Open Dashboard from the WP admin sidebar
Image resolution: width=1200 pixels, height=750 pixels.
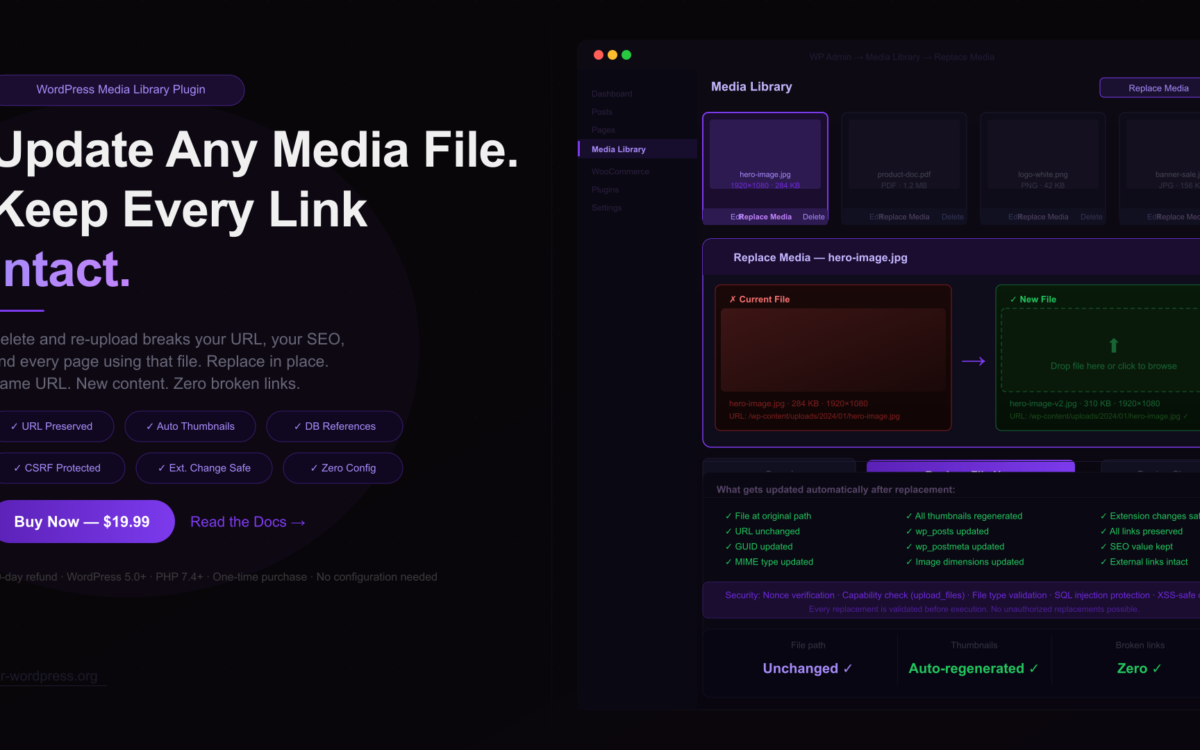[612, 93]
